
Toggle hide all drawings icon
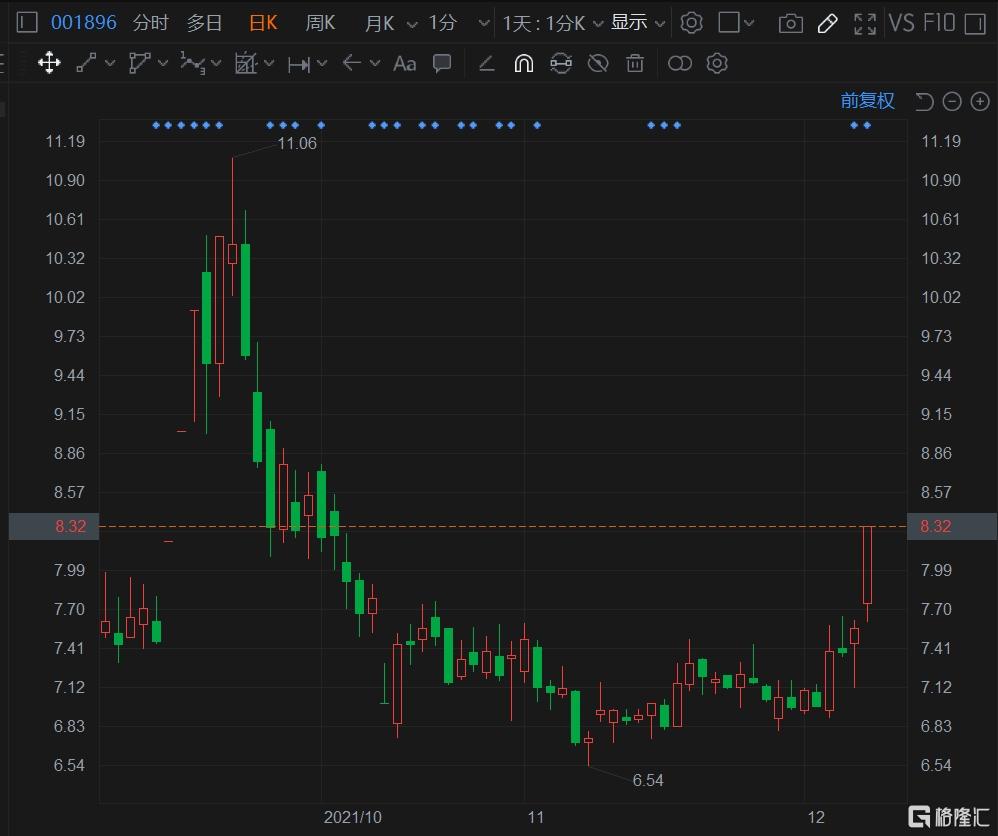(598, 63)
